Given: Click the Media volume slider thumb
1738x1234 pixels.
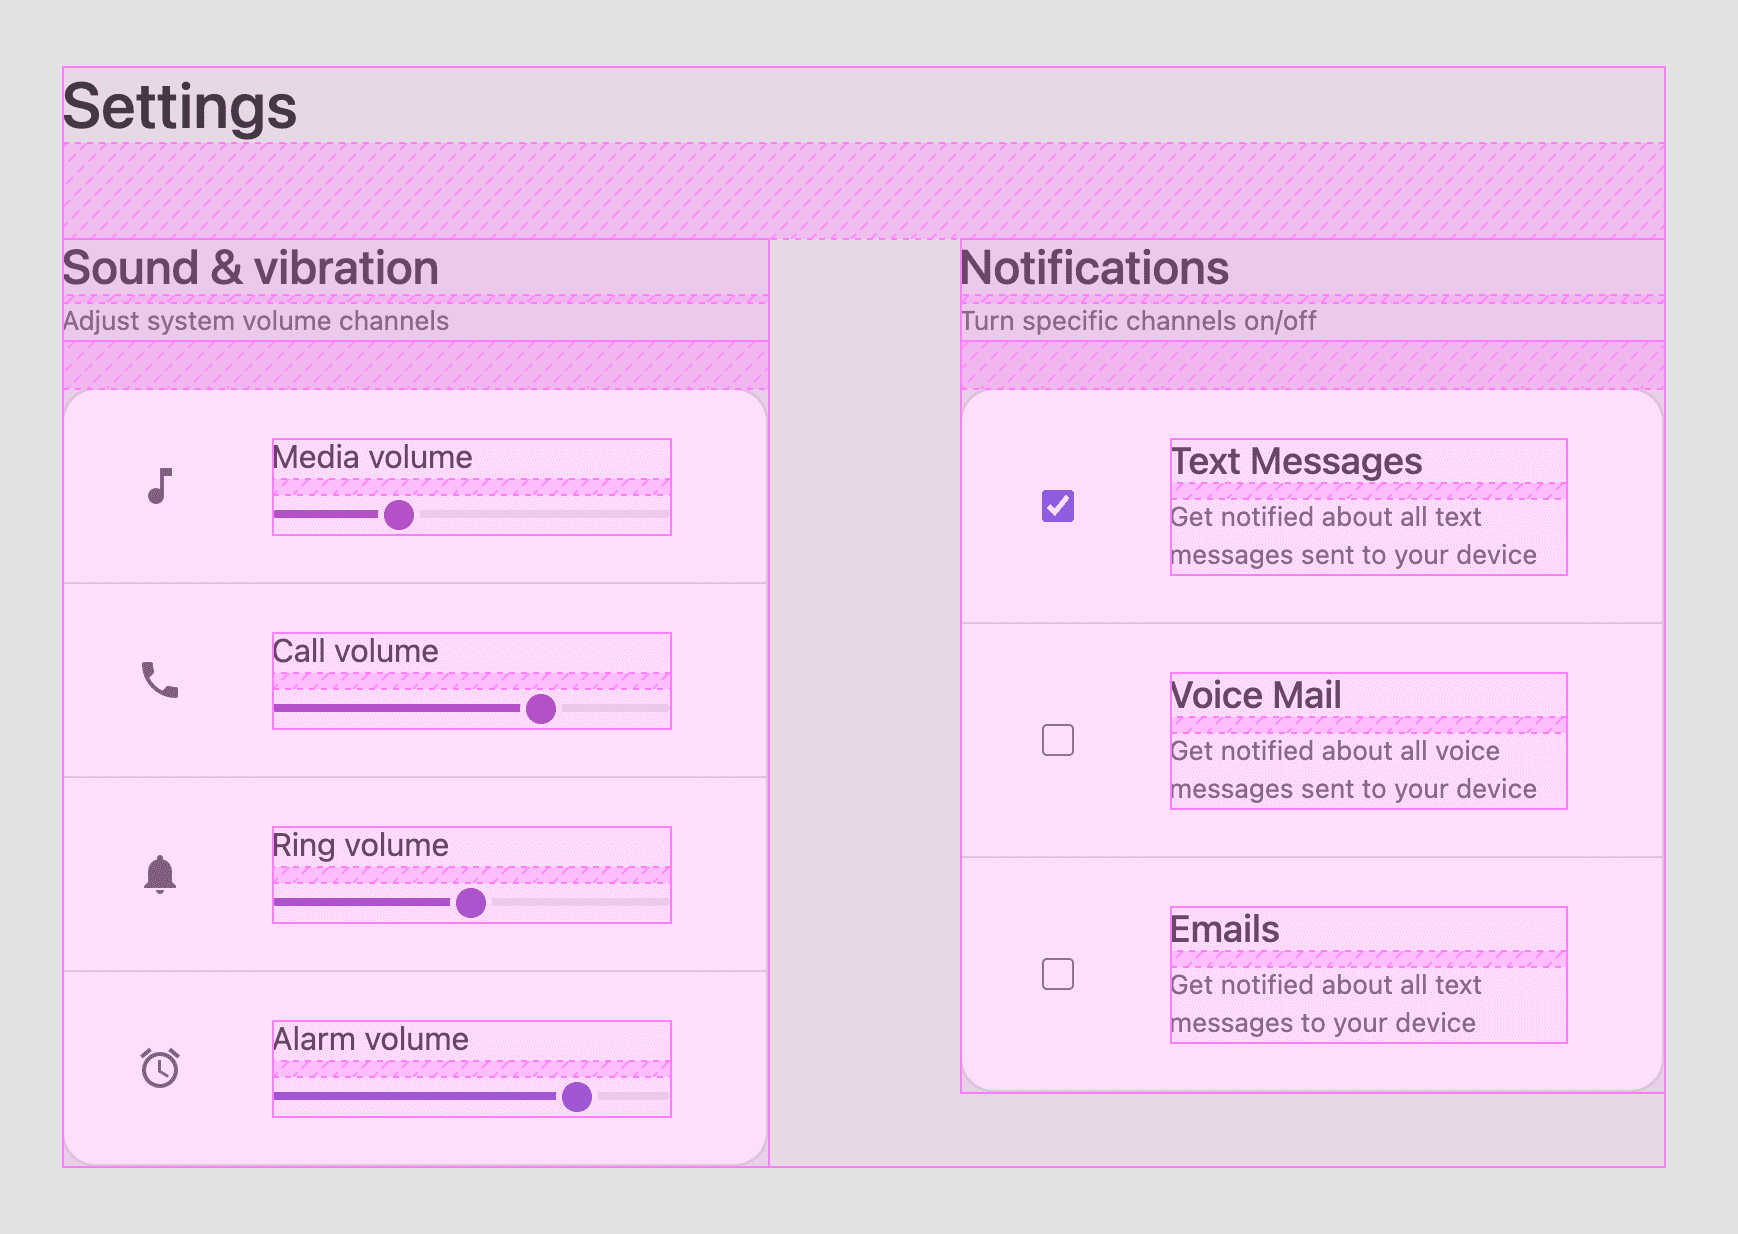Looking at the screenshot, I should tap(399, 515).
